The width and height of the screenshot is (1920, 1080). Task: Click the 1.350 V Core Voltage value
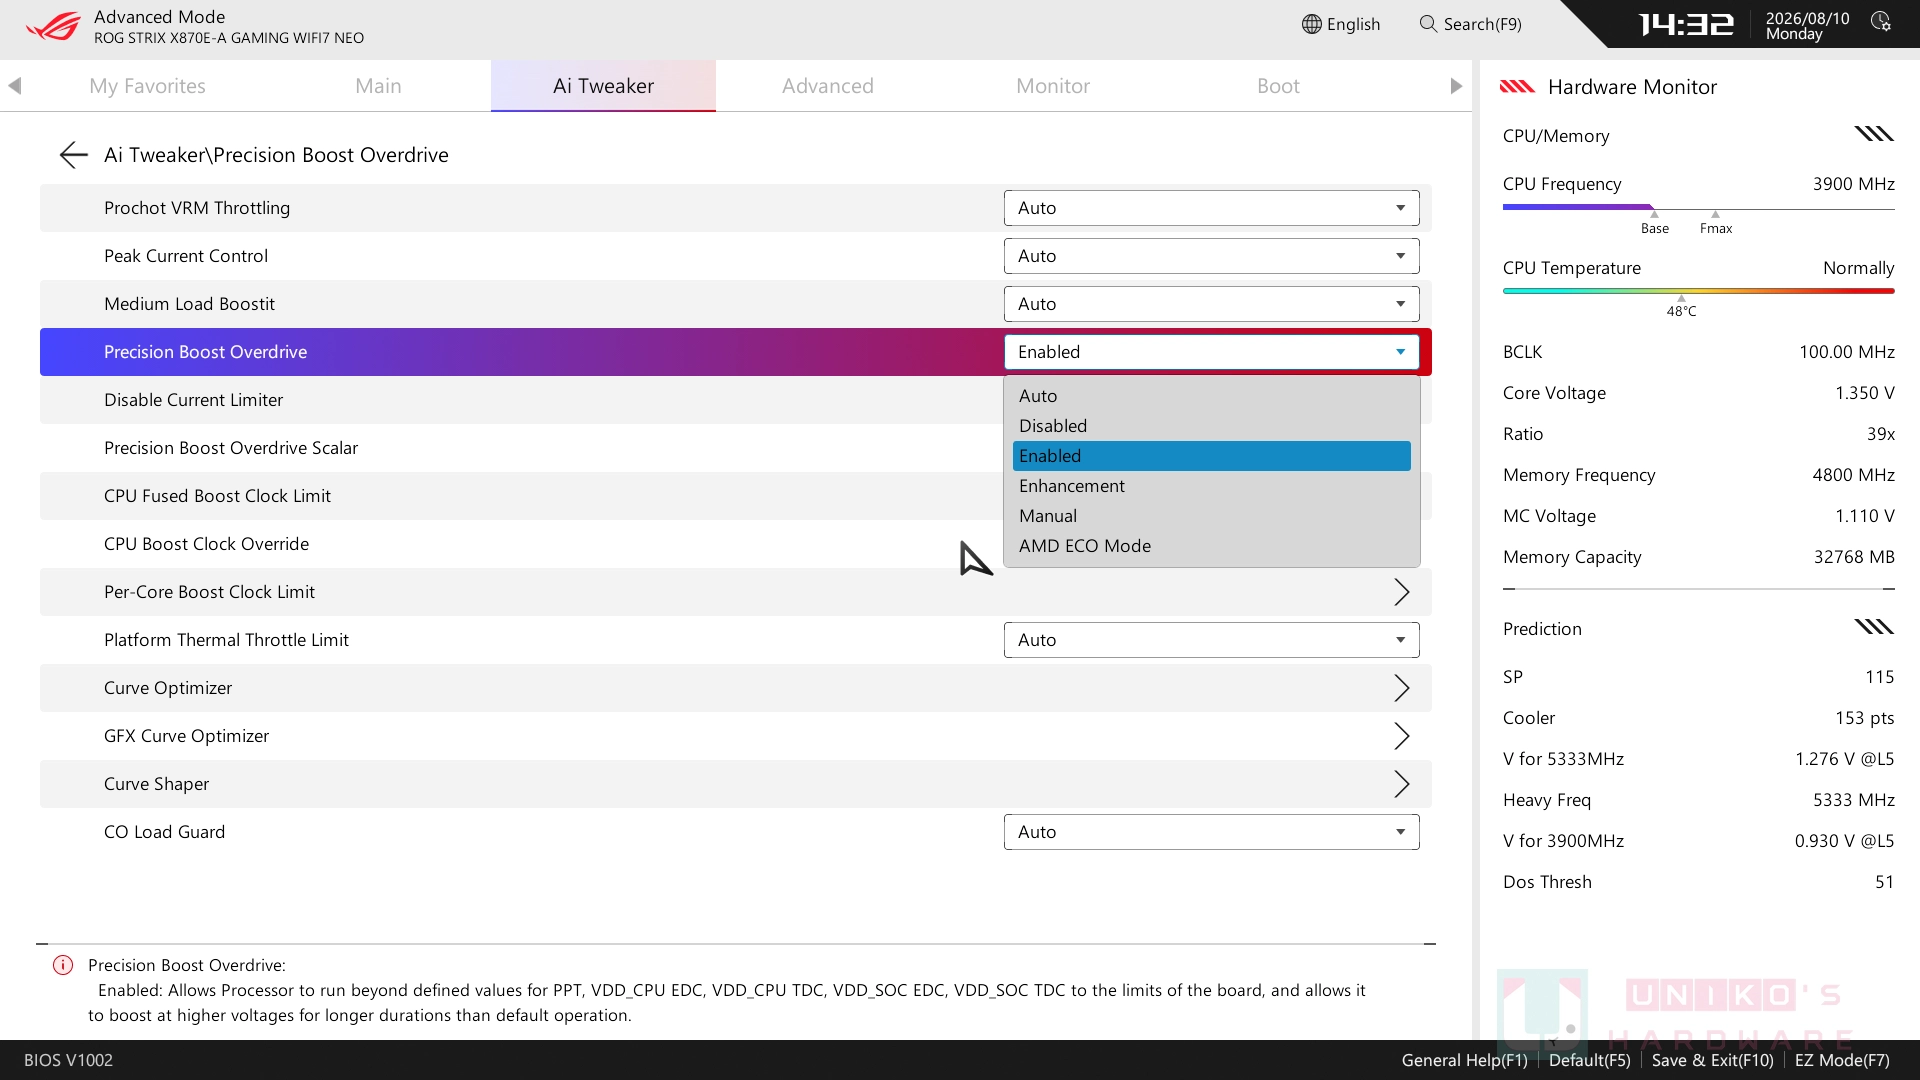1864,393
